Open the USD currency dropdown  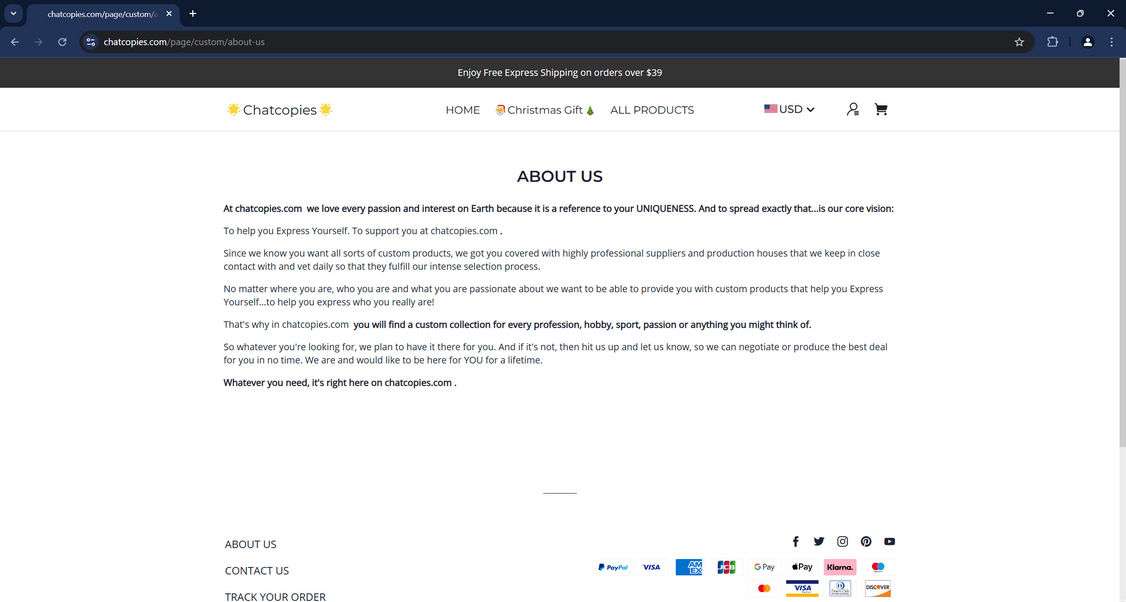[788, 109]
